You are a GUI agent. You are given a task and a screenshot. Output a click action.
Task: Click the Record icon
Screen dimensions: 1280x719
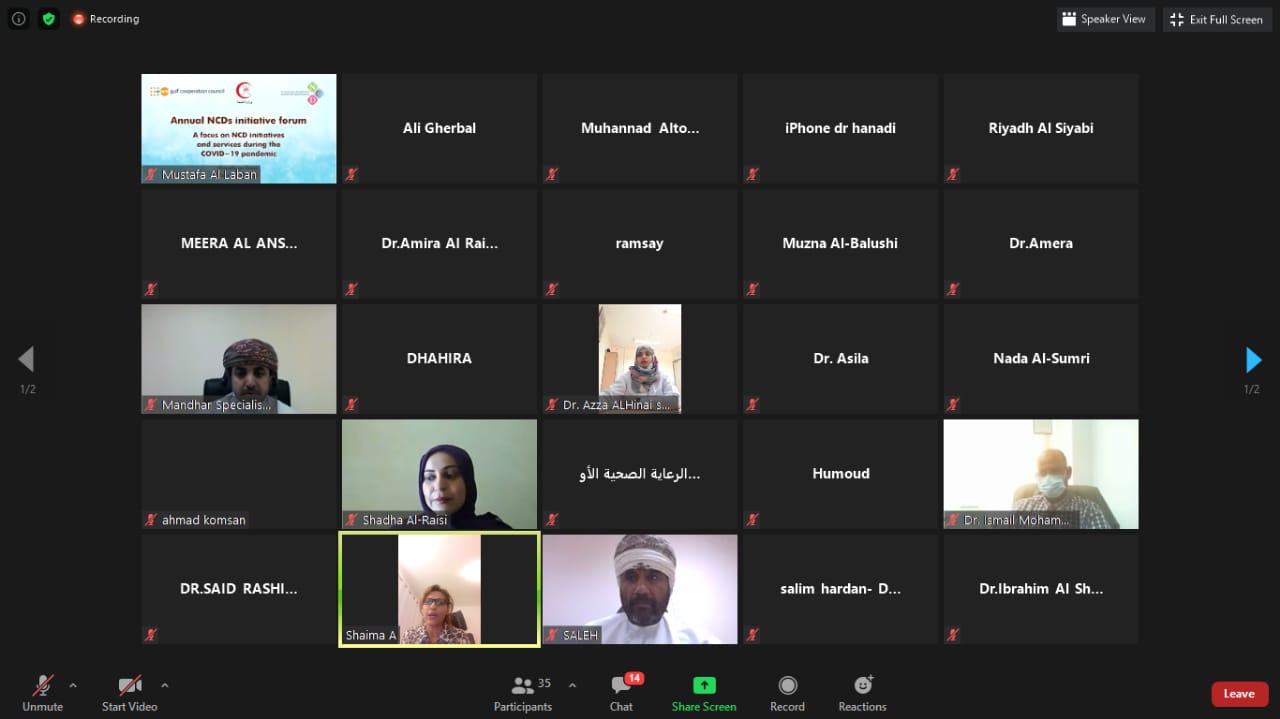tap(787, 685)
